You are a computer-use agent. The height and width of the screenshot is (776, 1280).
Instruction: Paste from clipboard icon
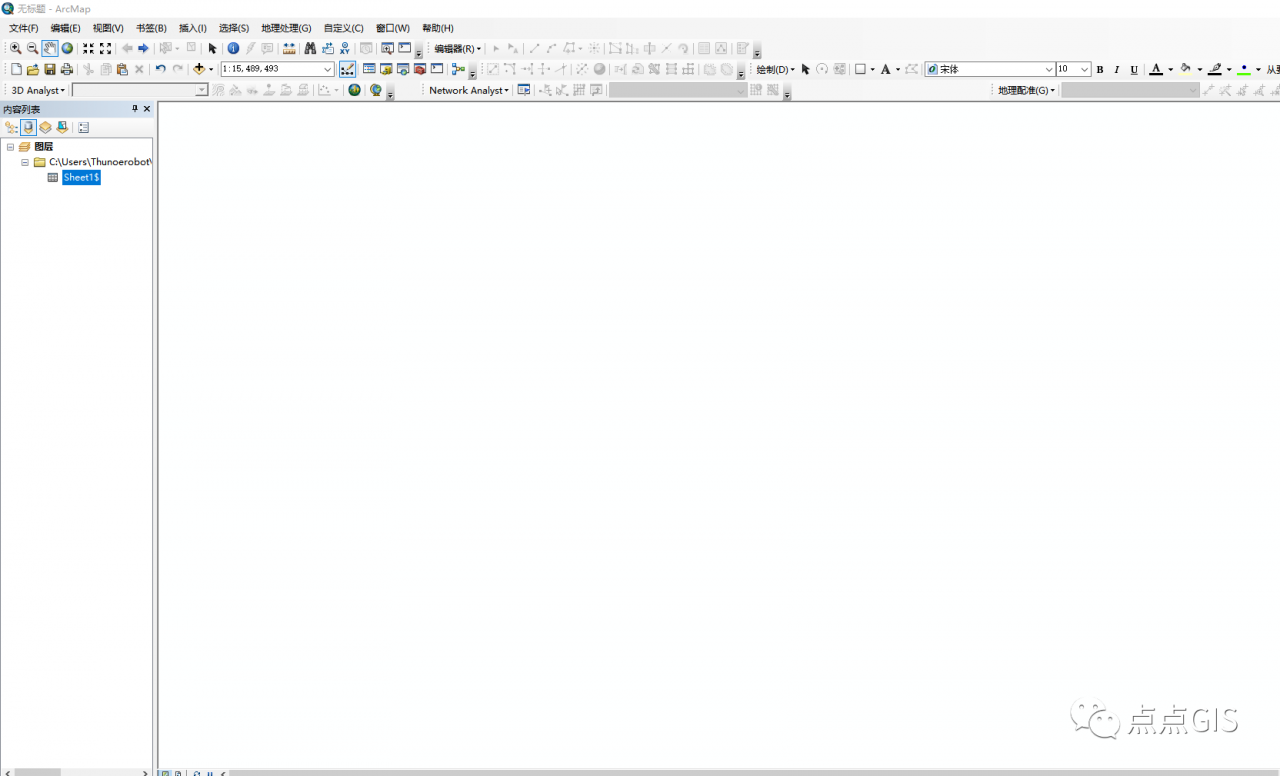coord(122,69)
